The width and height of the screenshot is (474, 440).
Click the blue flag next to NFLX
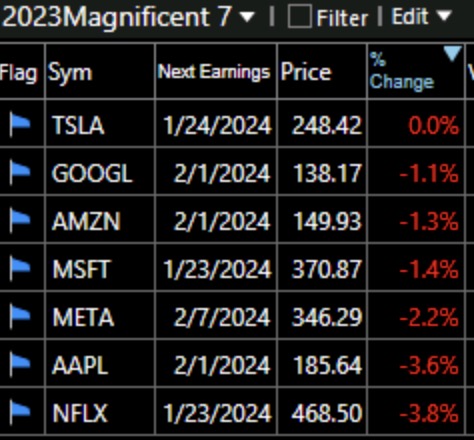pos(20,412)
